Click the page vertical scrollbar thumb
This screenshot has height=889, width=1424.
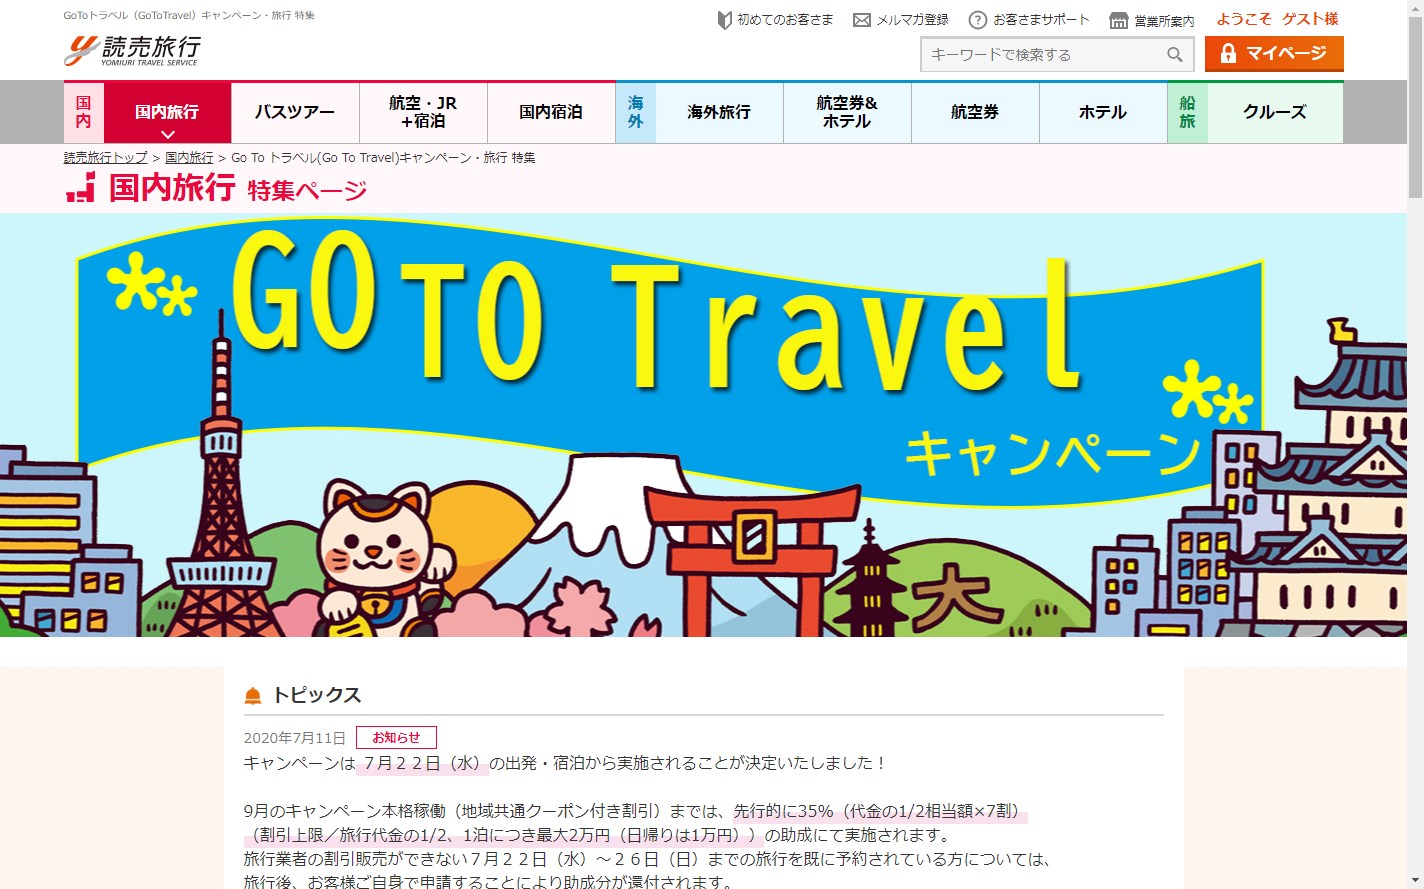click(1415, 107)
